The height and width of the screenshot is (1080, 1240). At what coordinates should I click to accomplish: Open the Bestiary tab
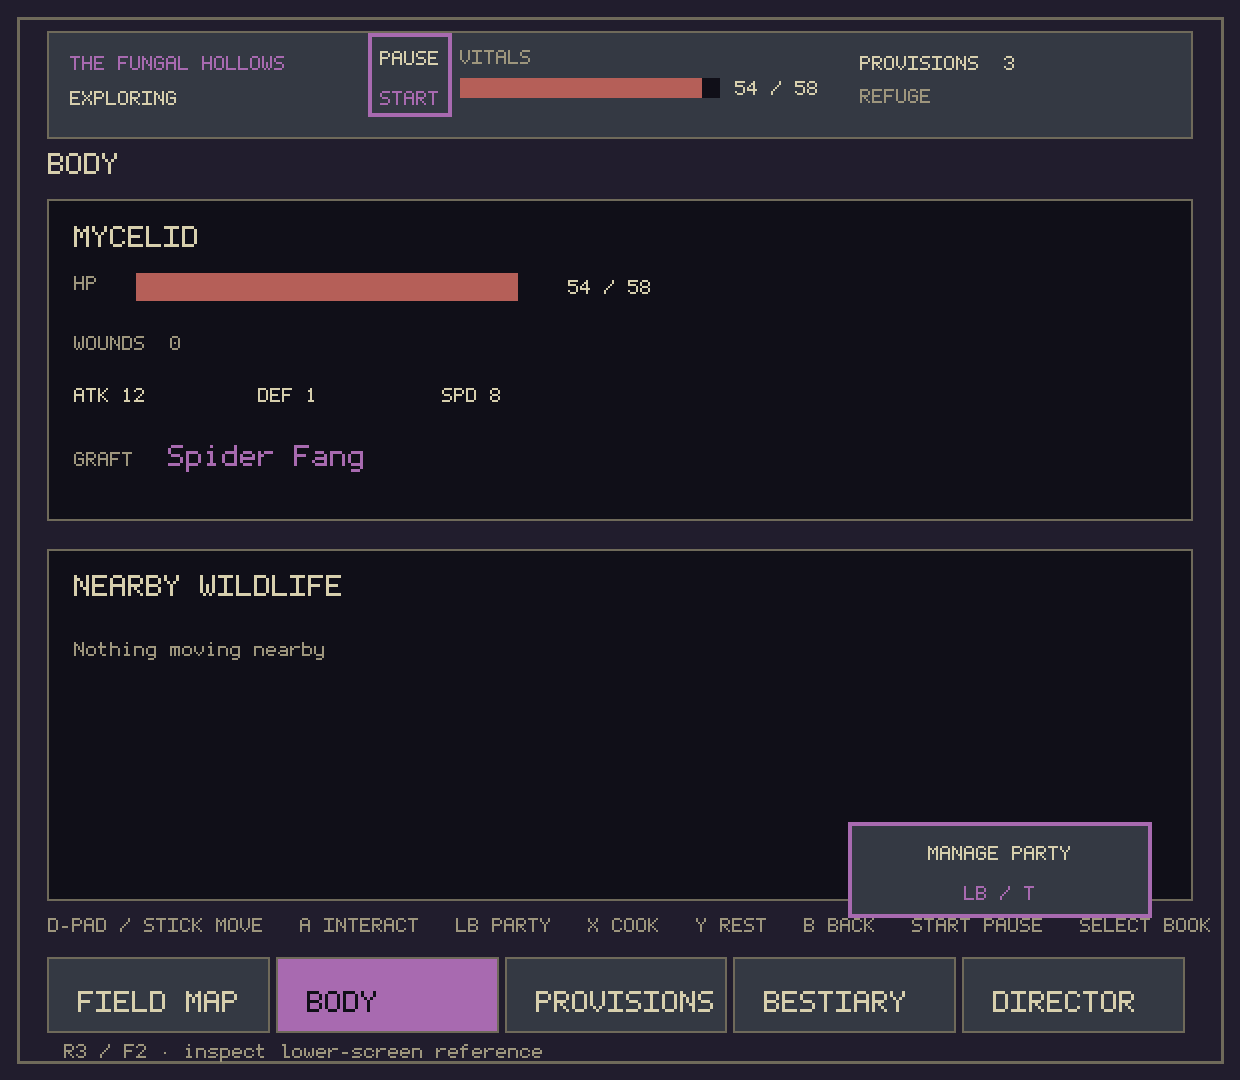point(844,995)
